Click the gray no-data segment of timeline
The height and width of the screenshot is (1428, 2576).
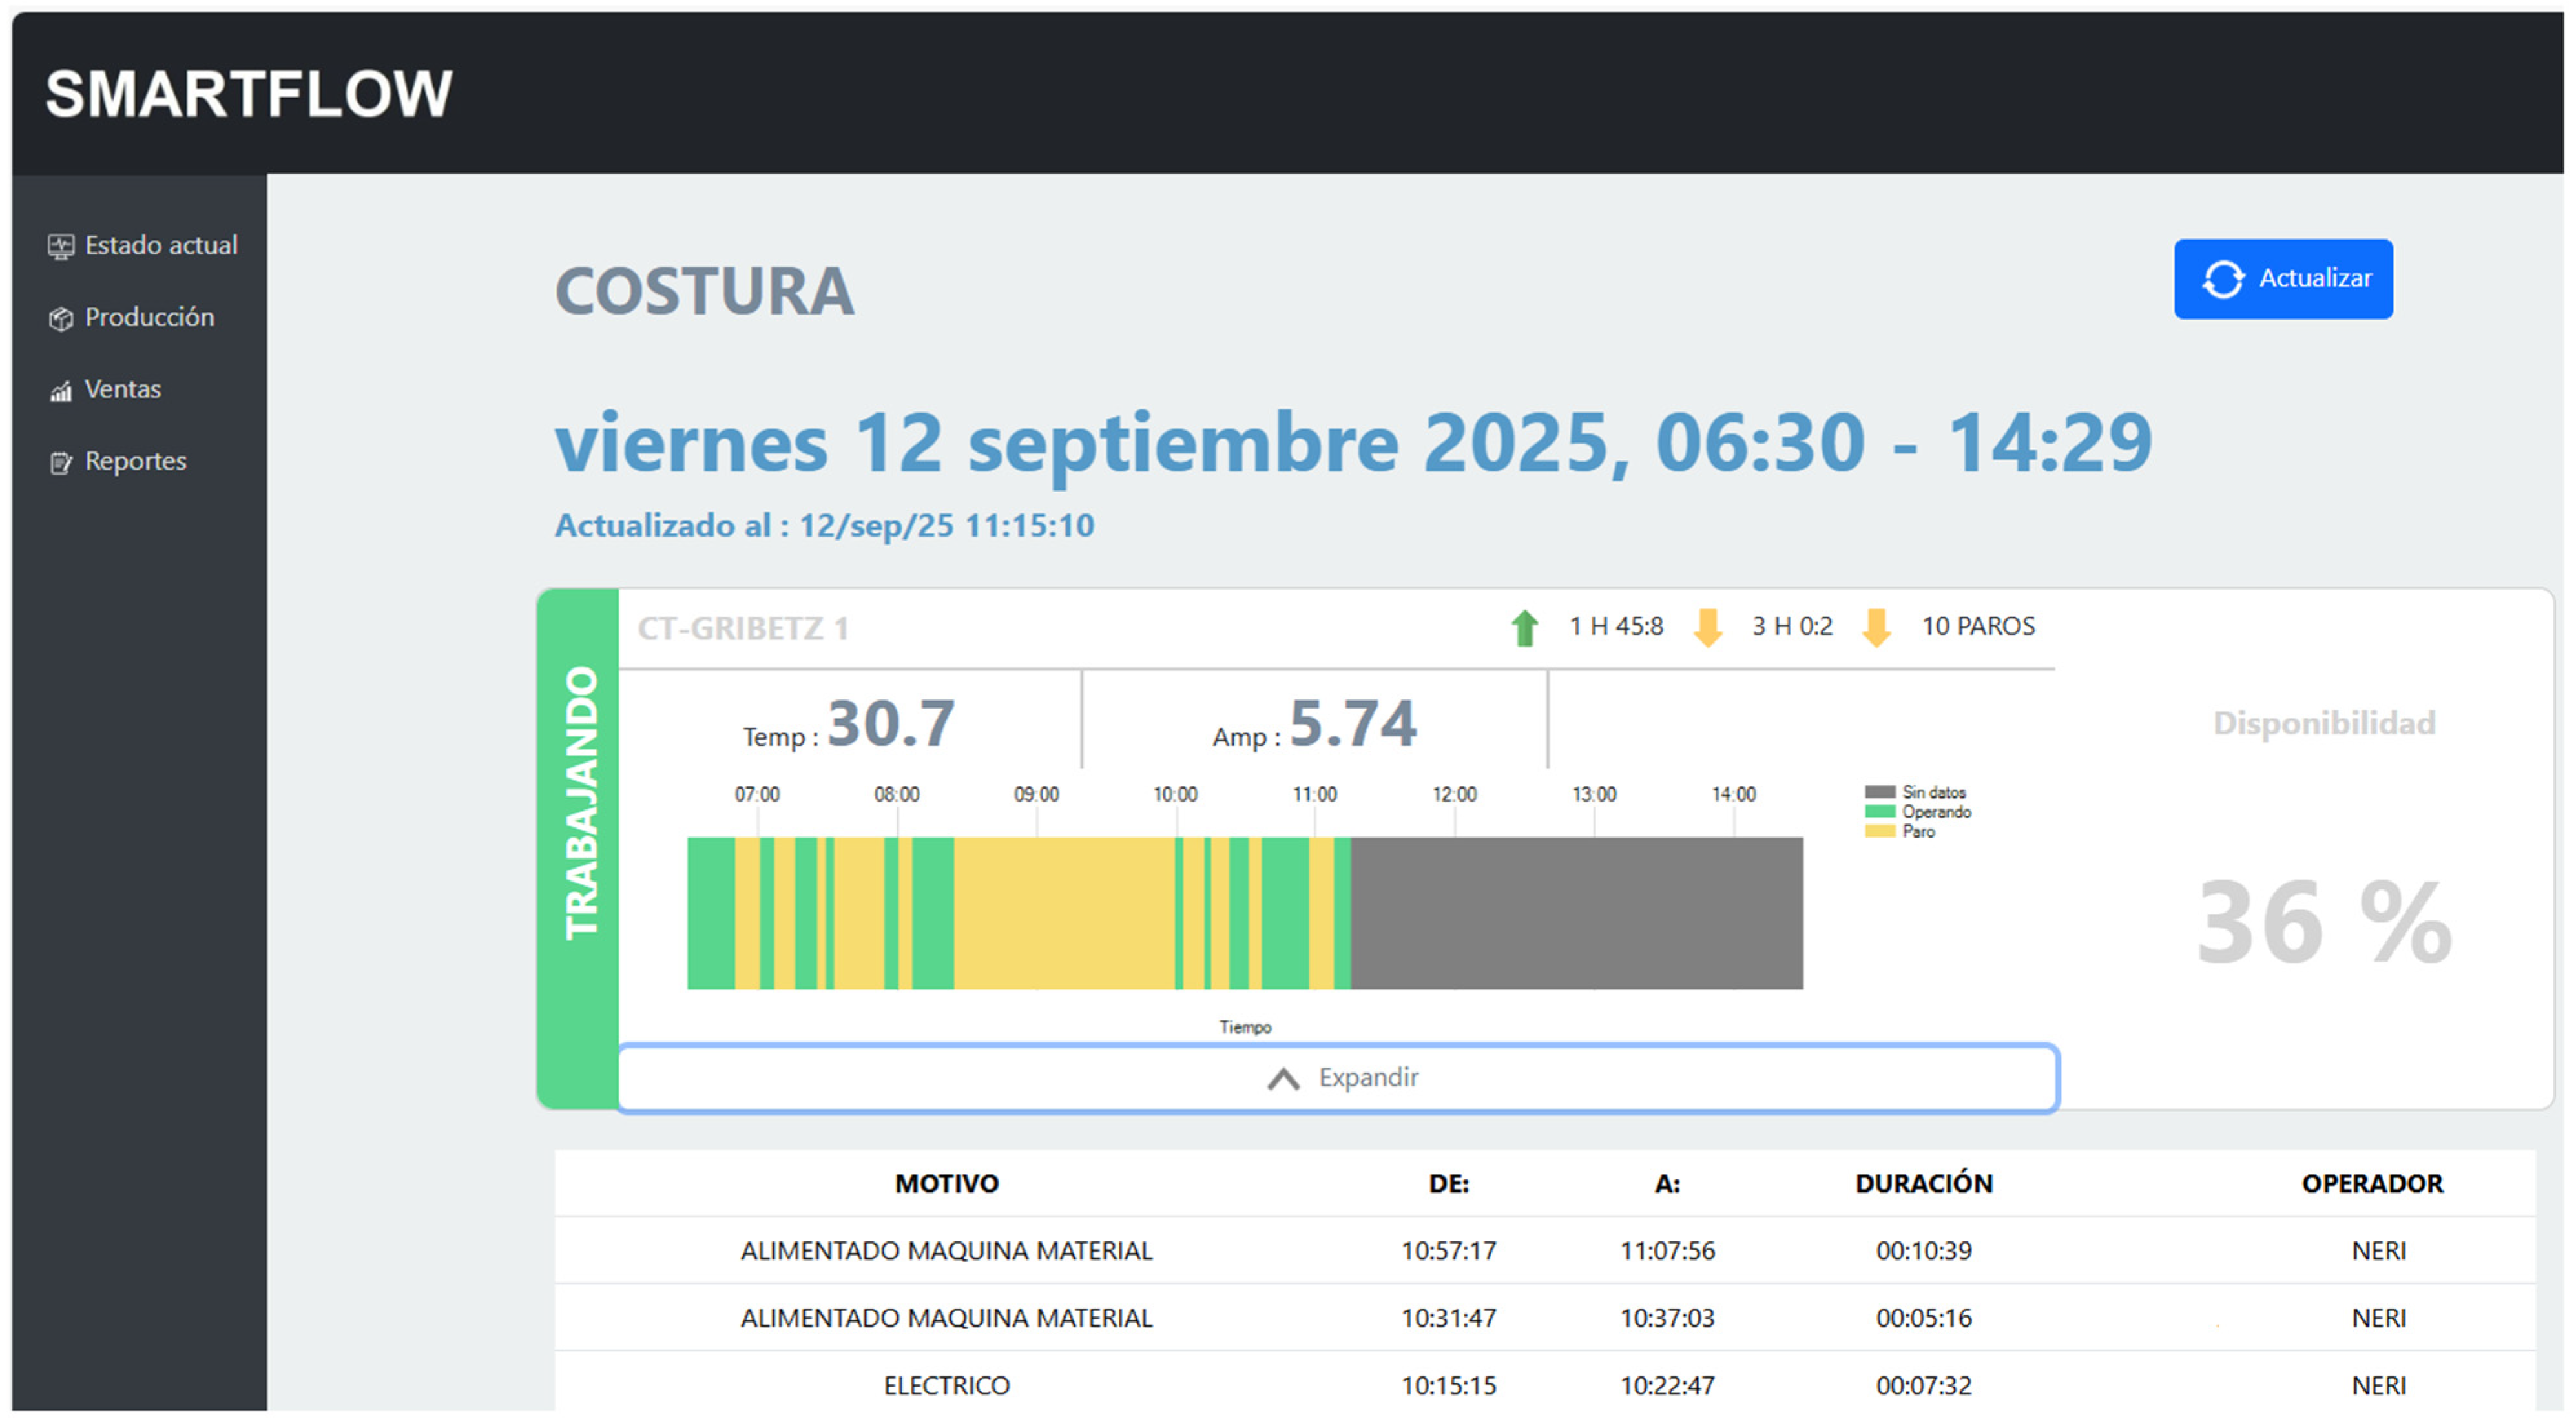(x=1576, y=914)
